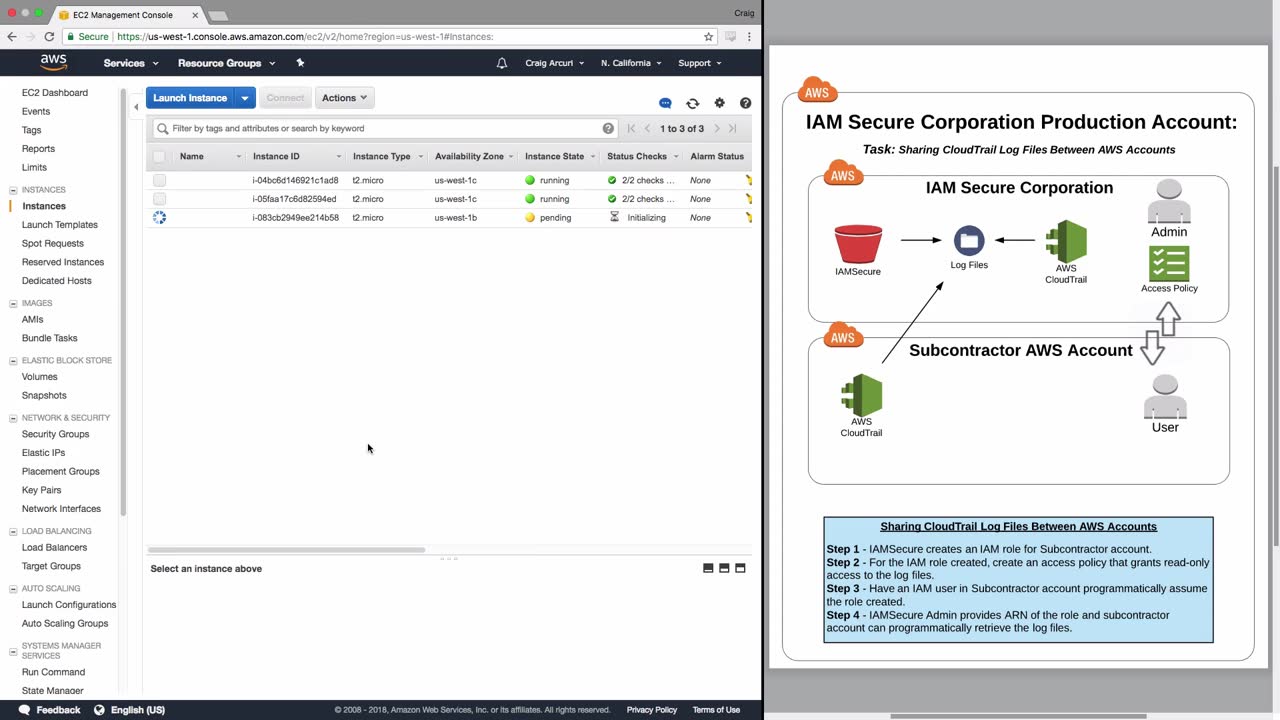
Task: Open Elastic IPs in sidebar
Action: pos(44,453)
